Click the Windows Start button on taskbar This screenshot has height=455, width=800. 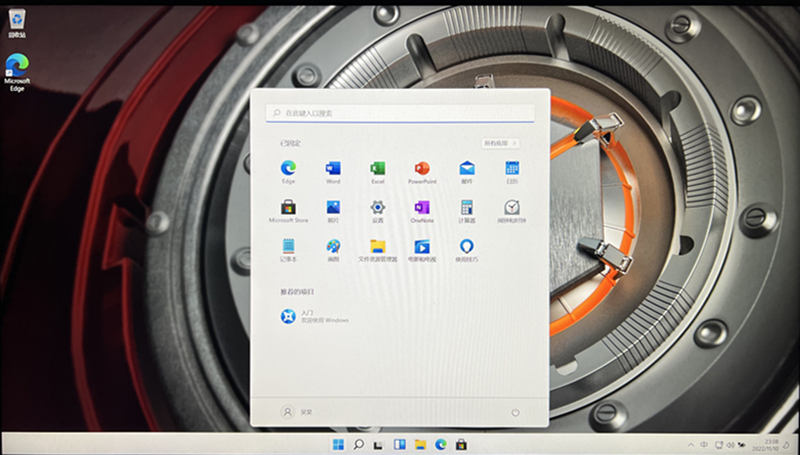(x=338, y=444)
